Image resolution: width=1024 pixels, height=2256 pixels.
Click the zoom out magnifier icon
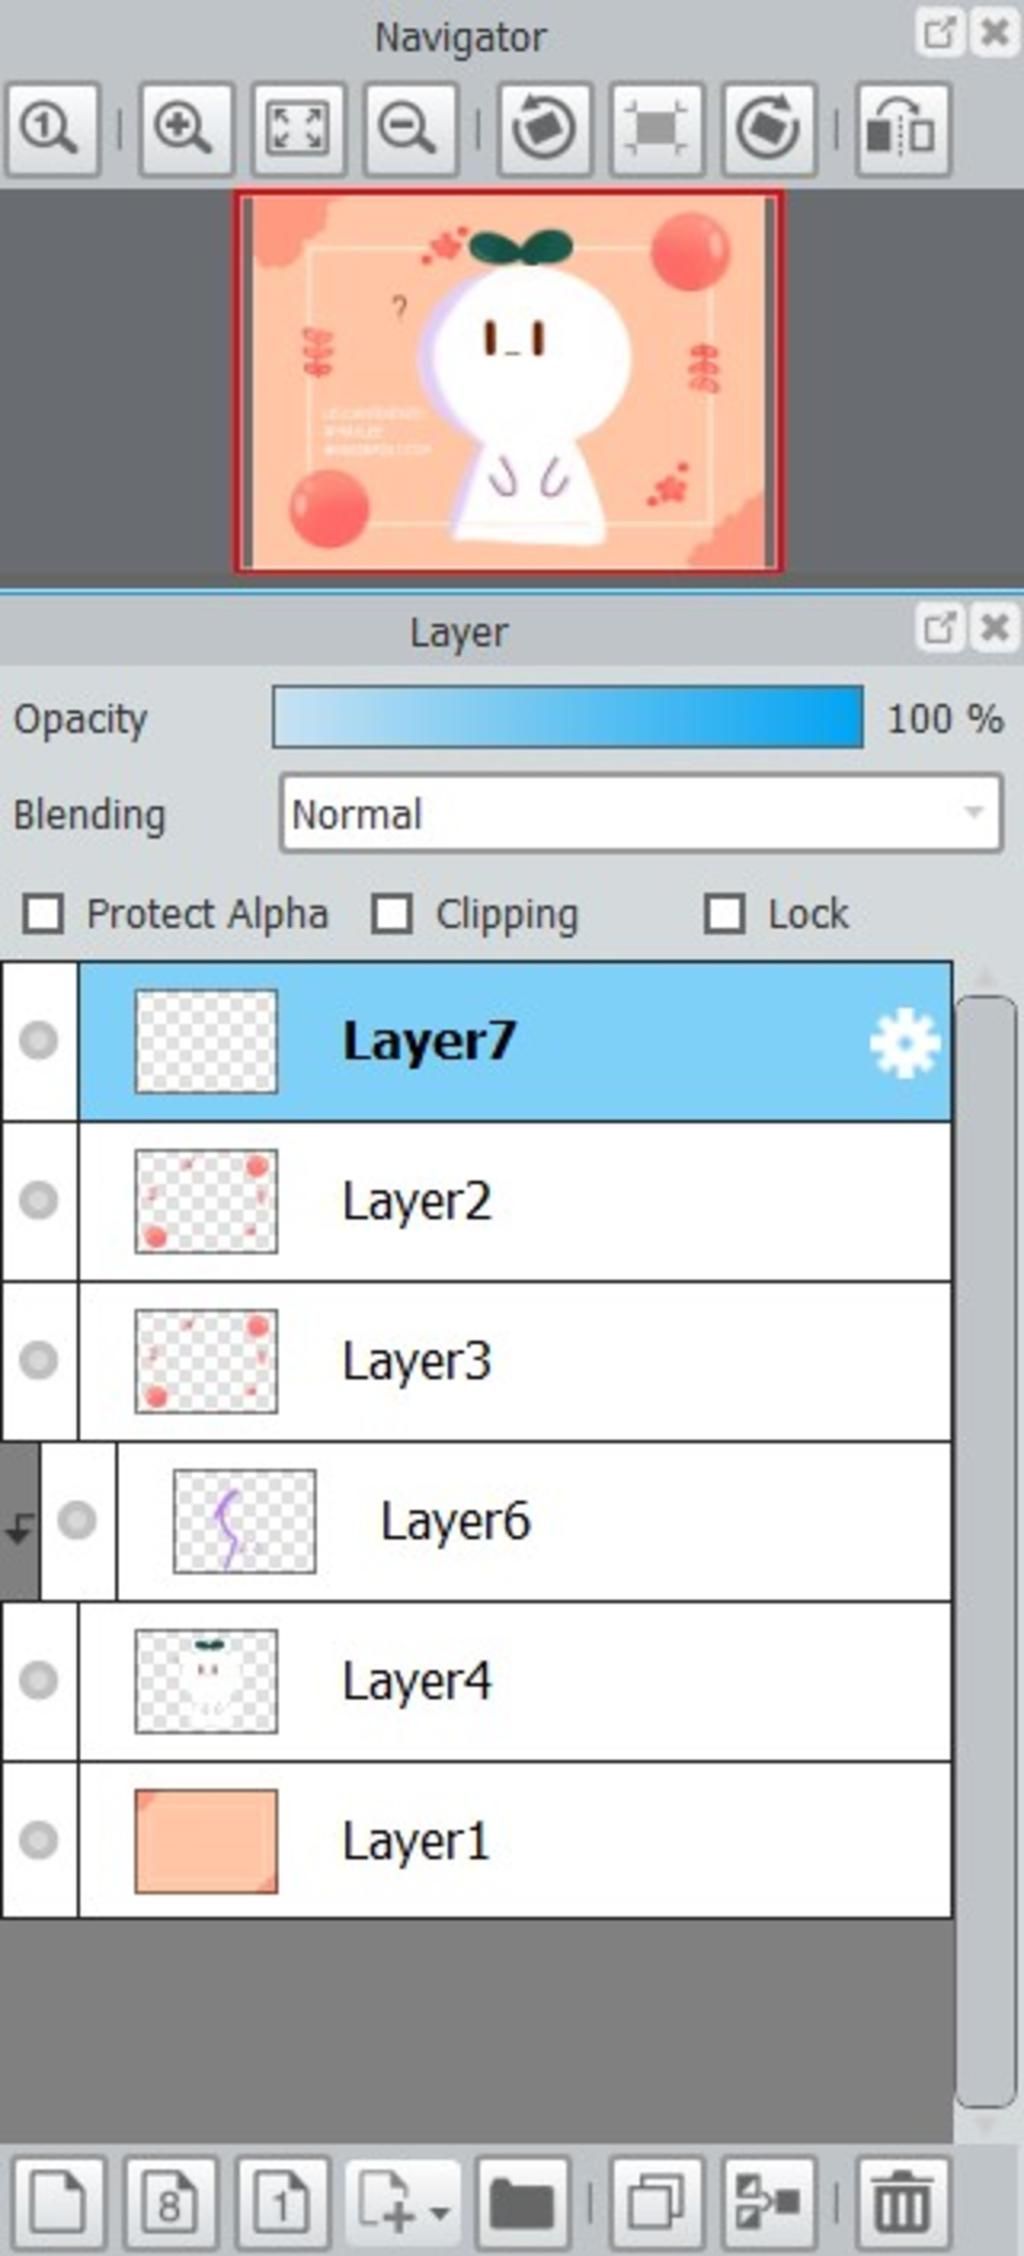click(409, 130)
